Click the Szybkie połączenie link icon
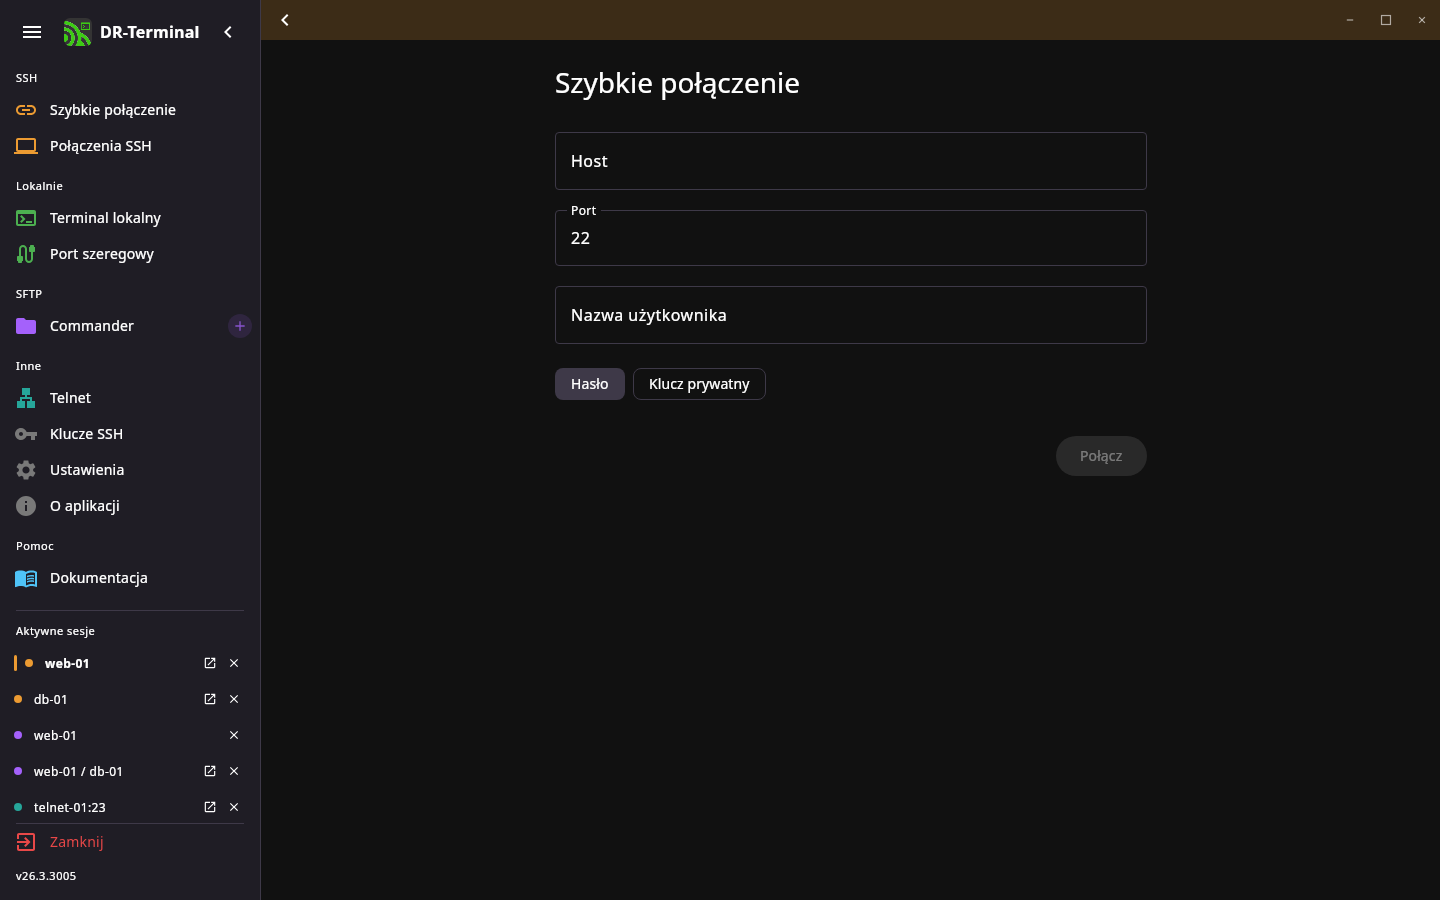This screenshot has height=900, width=1440. (x=26, y=110)
